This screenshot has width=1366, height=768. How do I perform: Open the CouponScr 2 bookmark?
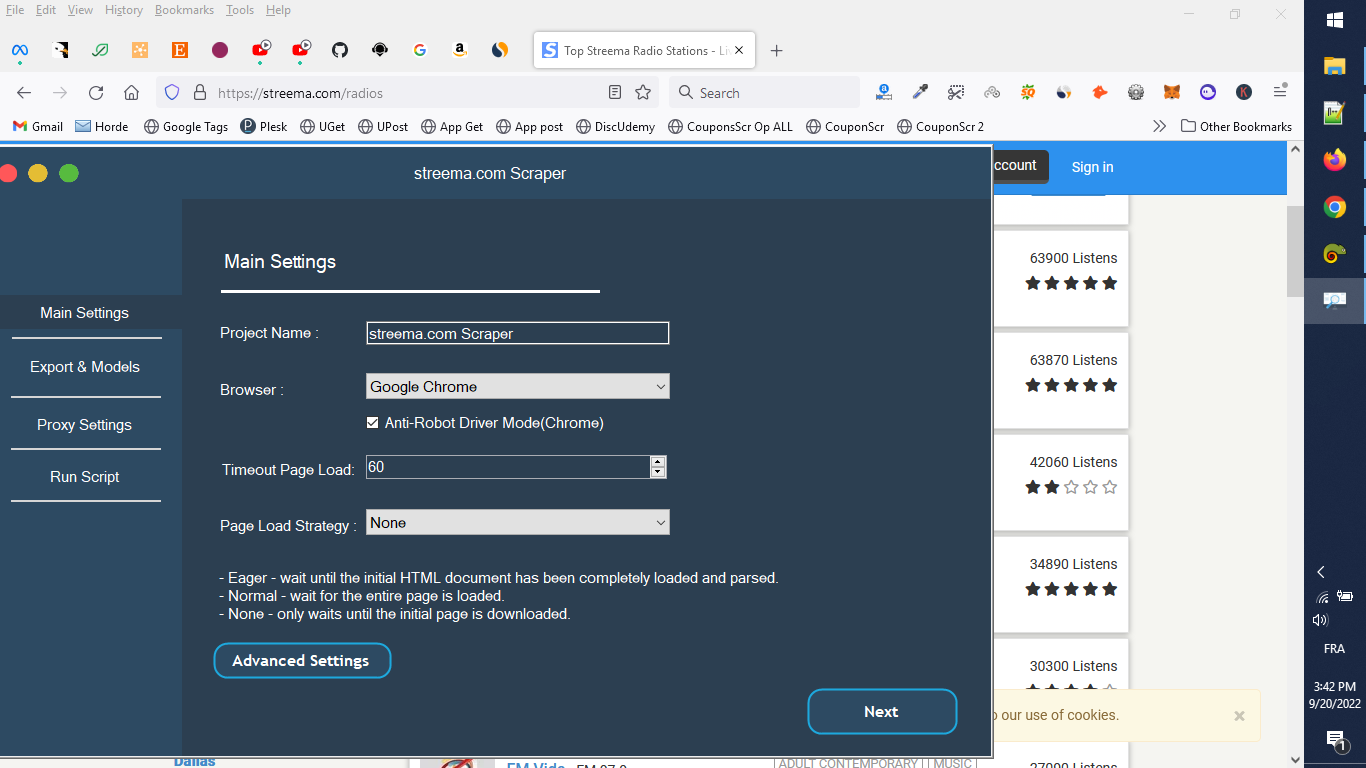click(x=940, y=126)
